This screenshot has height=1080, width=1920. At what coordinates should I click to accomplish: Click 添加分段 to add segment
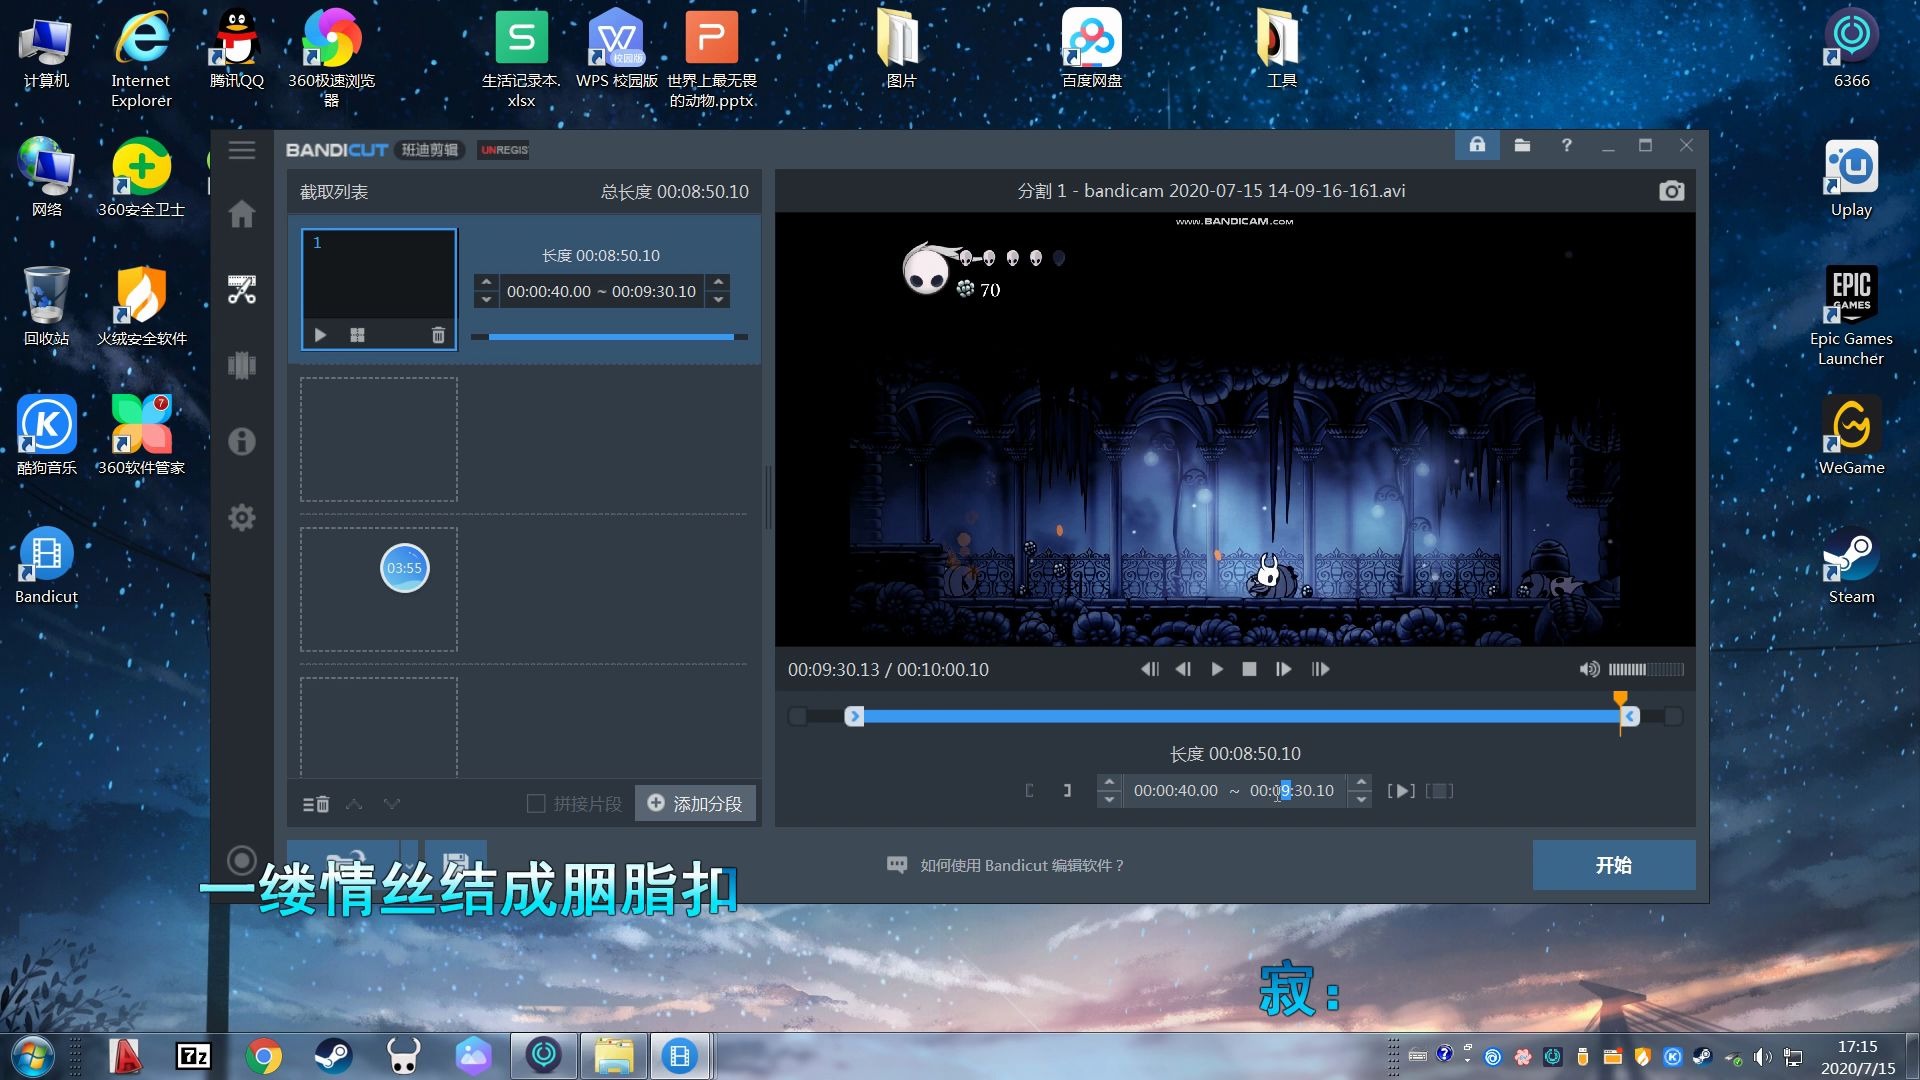click(695, 804)
